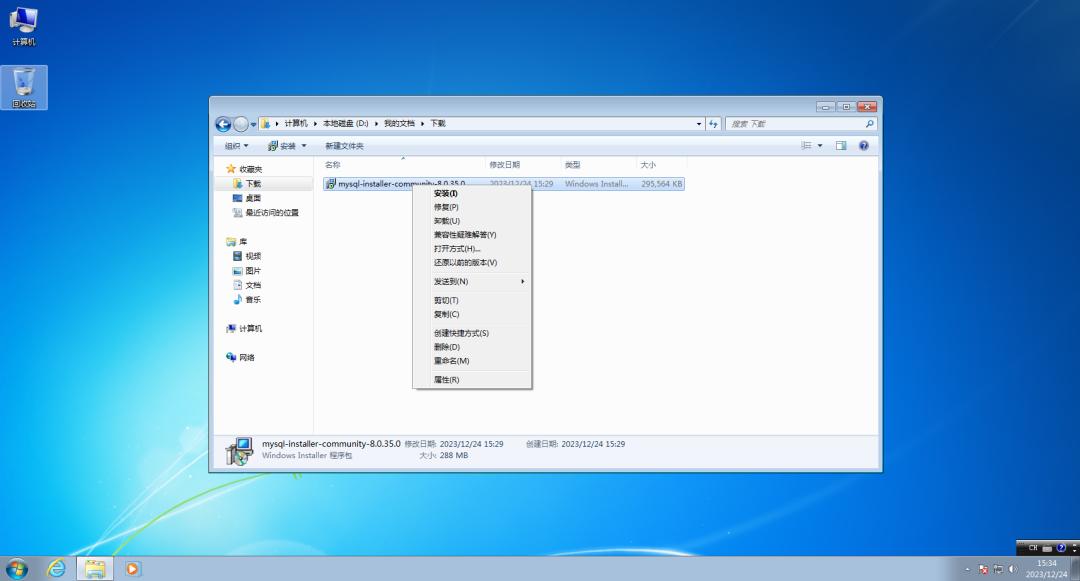Select the 回收站 desktop icon
Screen dimensions: 1080x581
coord(23,87)
